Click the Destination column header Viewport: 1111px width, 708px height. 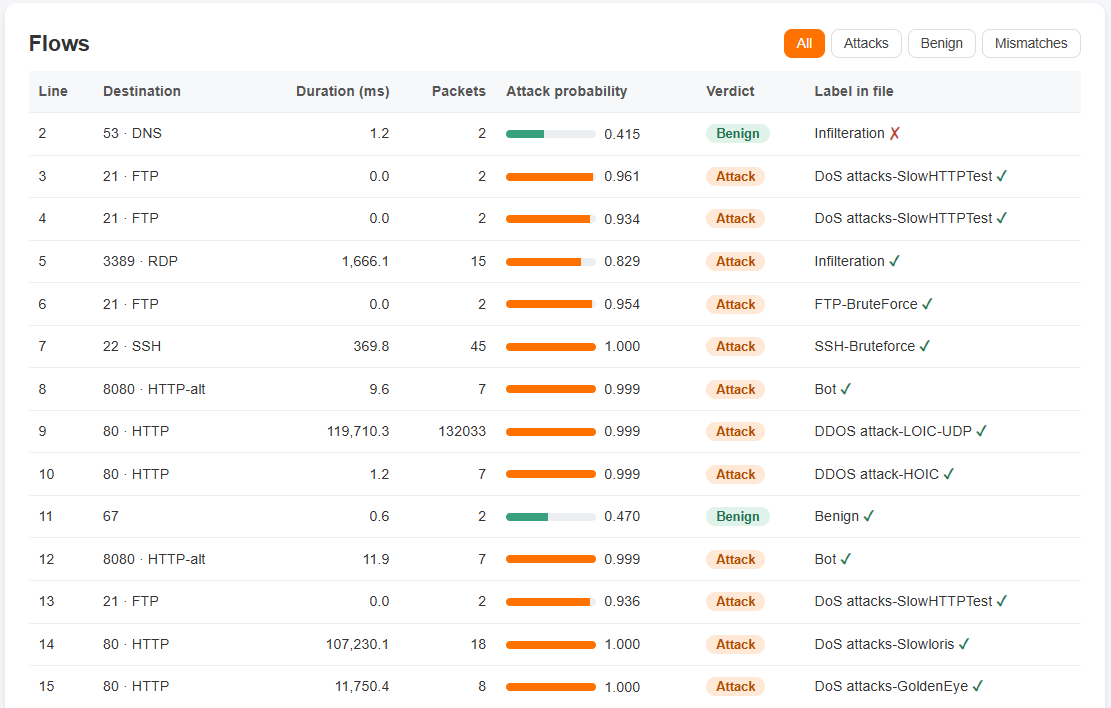coord(142,91)
